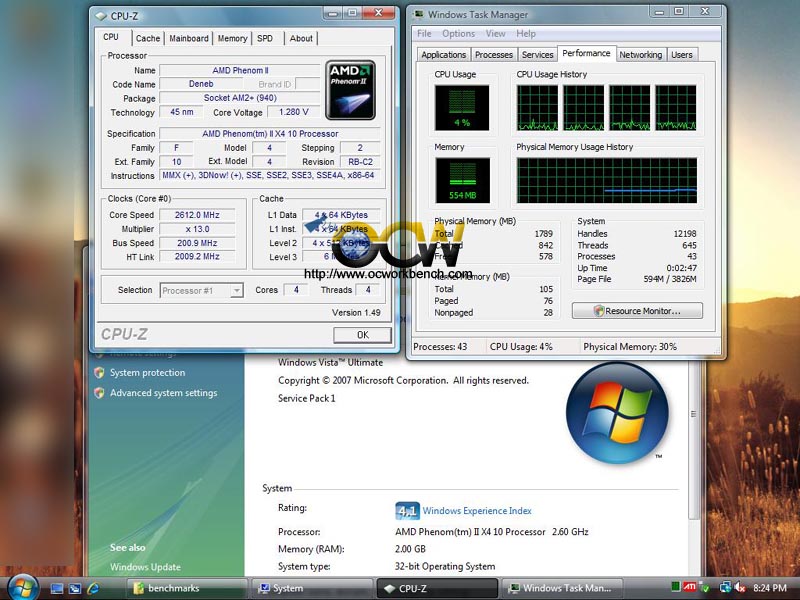Click the HT Link 2009.2 MHz value
The height and width of the screenshot is (600, 800).
coord(197,257)
